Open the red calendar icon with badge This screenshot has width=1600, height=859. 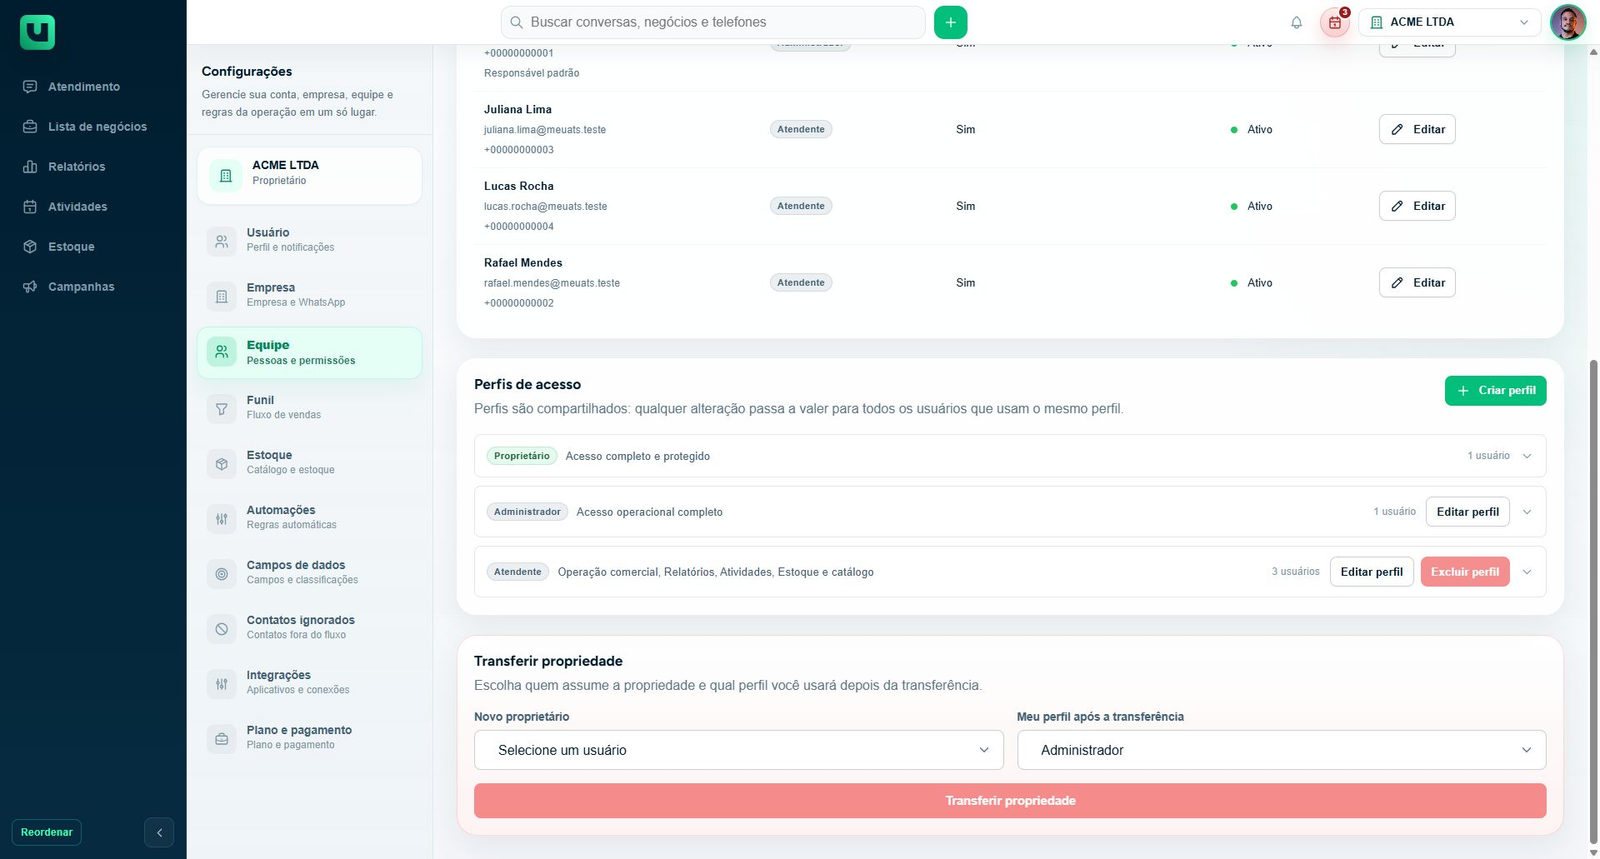[x=1335, y=22]
